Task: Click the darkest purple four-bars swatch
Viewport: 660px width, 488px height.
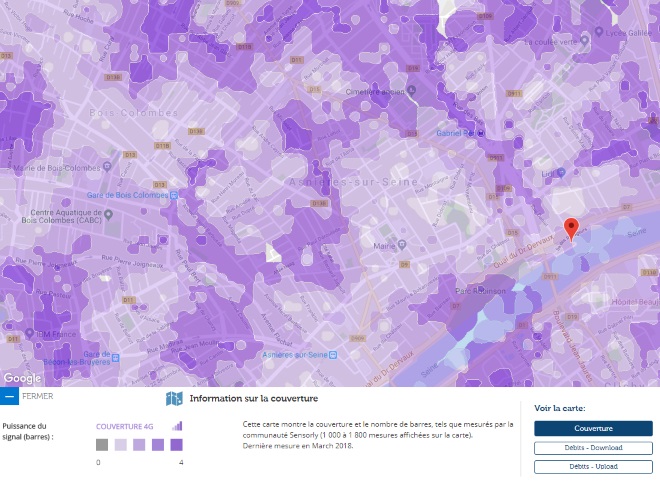Action: [x=176, y=445]
